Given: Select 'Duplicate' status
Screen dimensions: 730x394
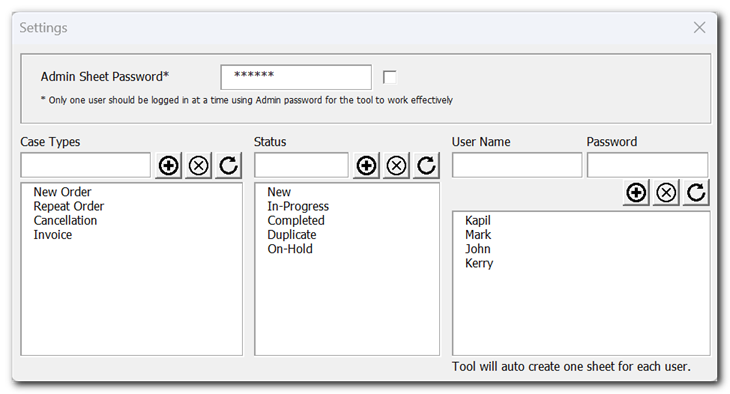Looking at the screenshot, I should [x=291, y=235].
